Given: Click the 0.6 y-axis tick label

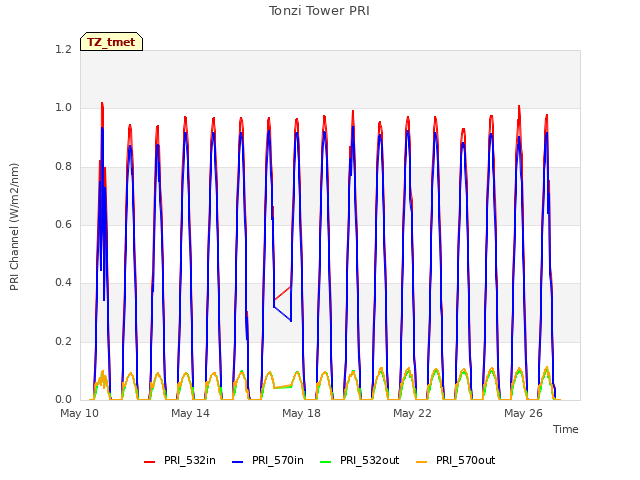Looking at the screenshot, I should coord(64,224).
